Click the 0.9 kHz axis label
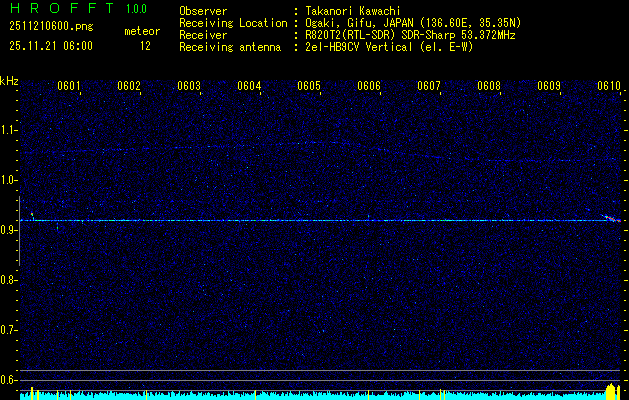Screen dimensions: 629x400 (8, 230)
